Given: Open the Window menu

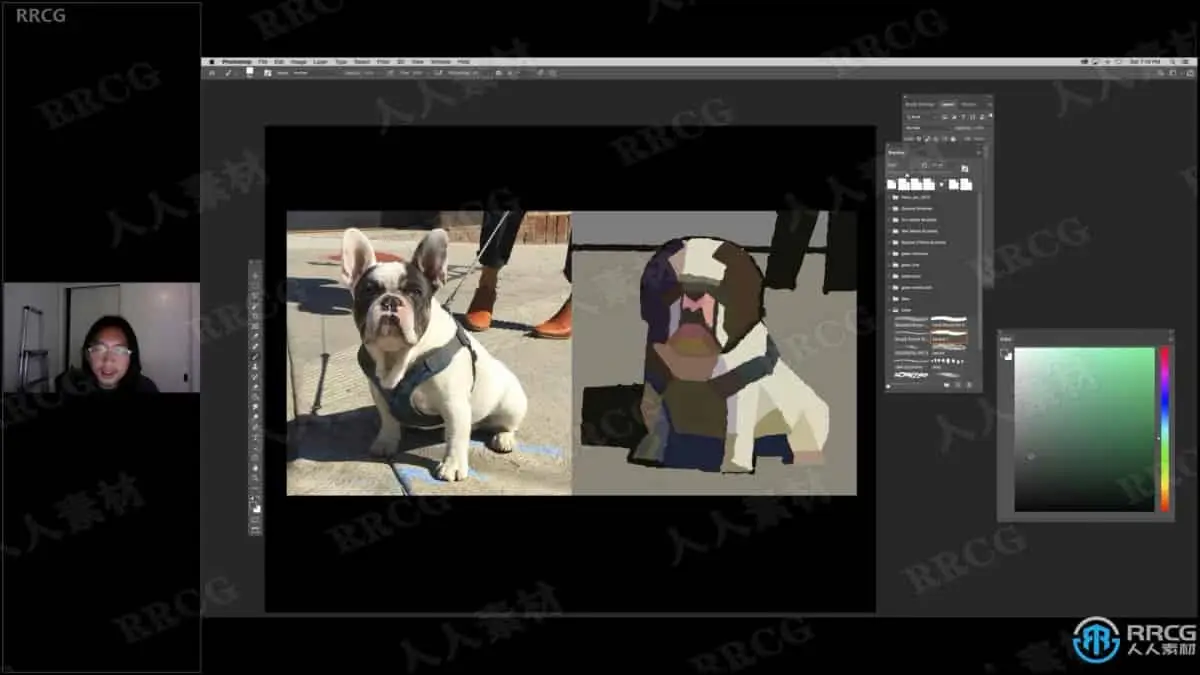Looking at the screenshot, I should (x=440, y=62).
